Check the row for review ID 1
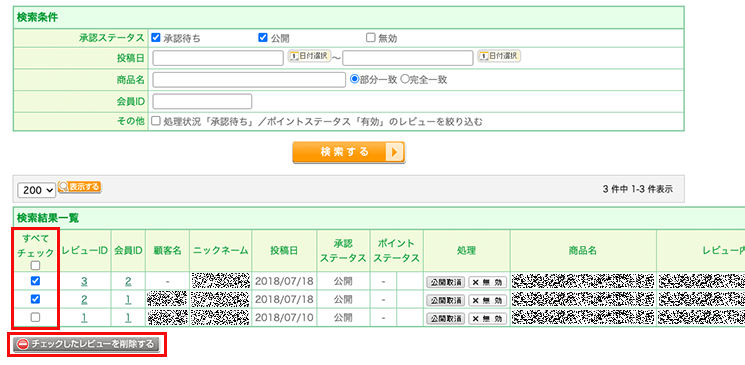745x365 pixels. click(x=35, y=318)
